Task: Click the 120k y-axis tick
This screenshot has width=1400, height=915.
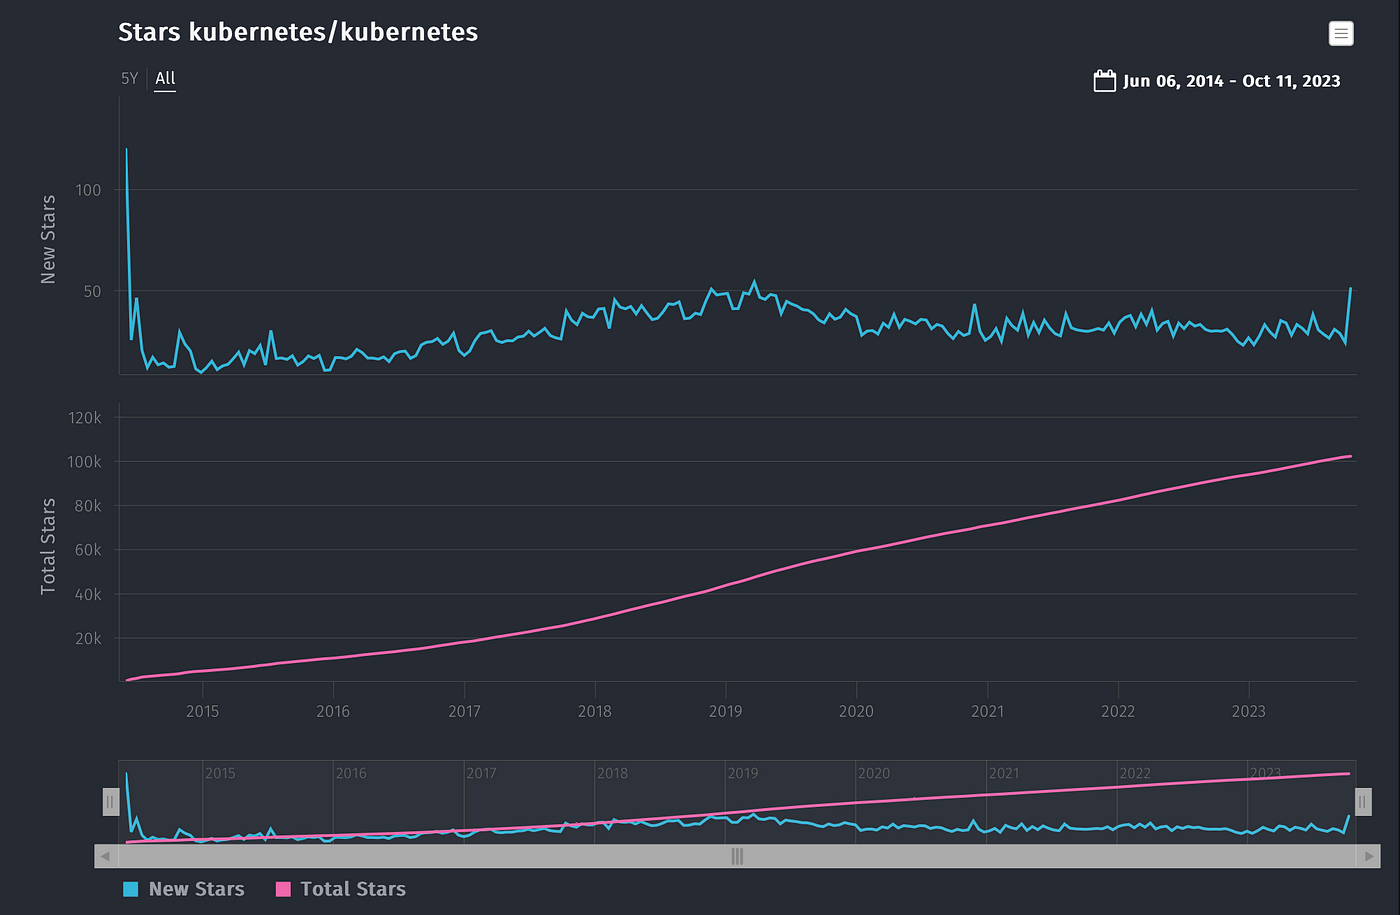Action: [x=85, y=417]
